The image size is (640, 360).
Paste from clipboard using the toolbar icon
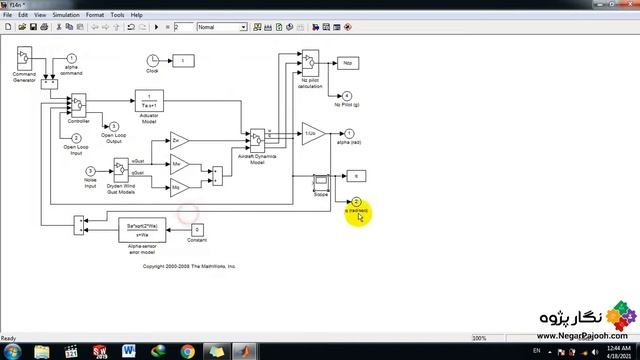coord(80,27)
